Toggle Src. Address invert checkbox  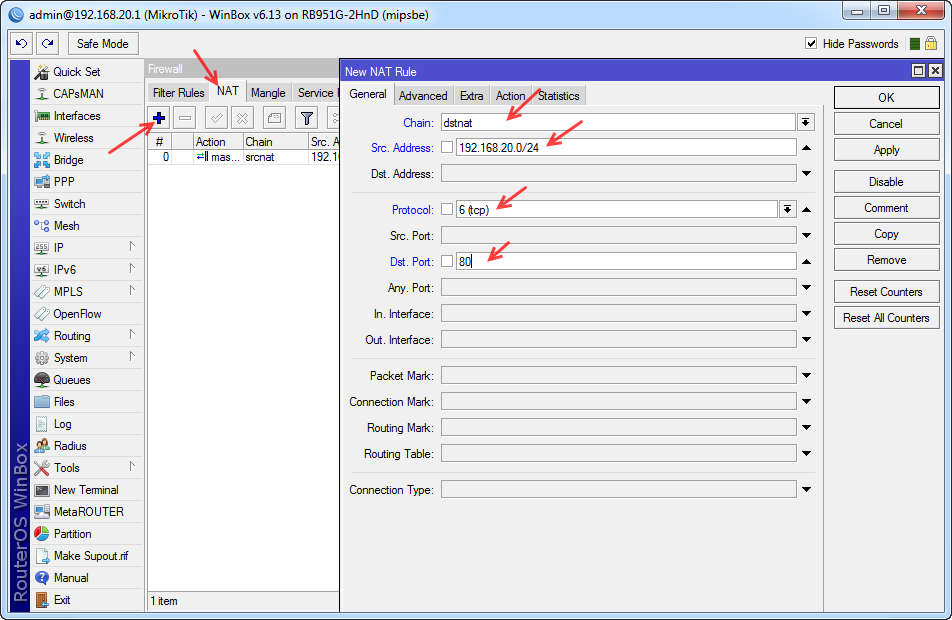(x=447, y=147)
